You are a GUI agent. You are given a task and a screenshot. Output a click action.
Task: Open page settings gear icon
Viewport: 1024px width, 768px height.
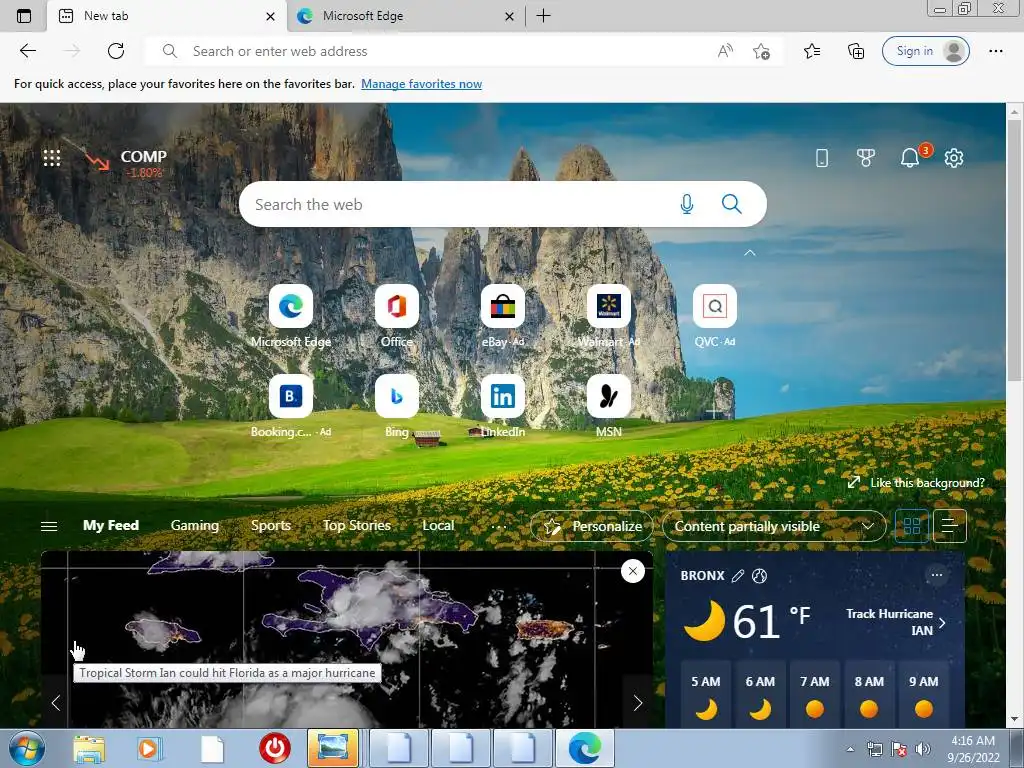954,158
